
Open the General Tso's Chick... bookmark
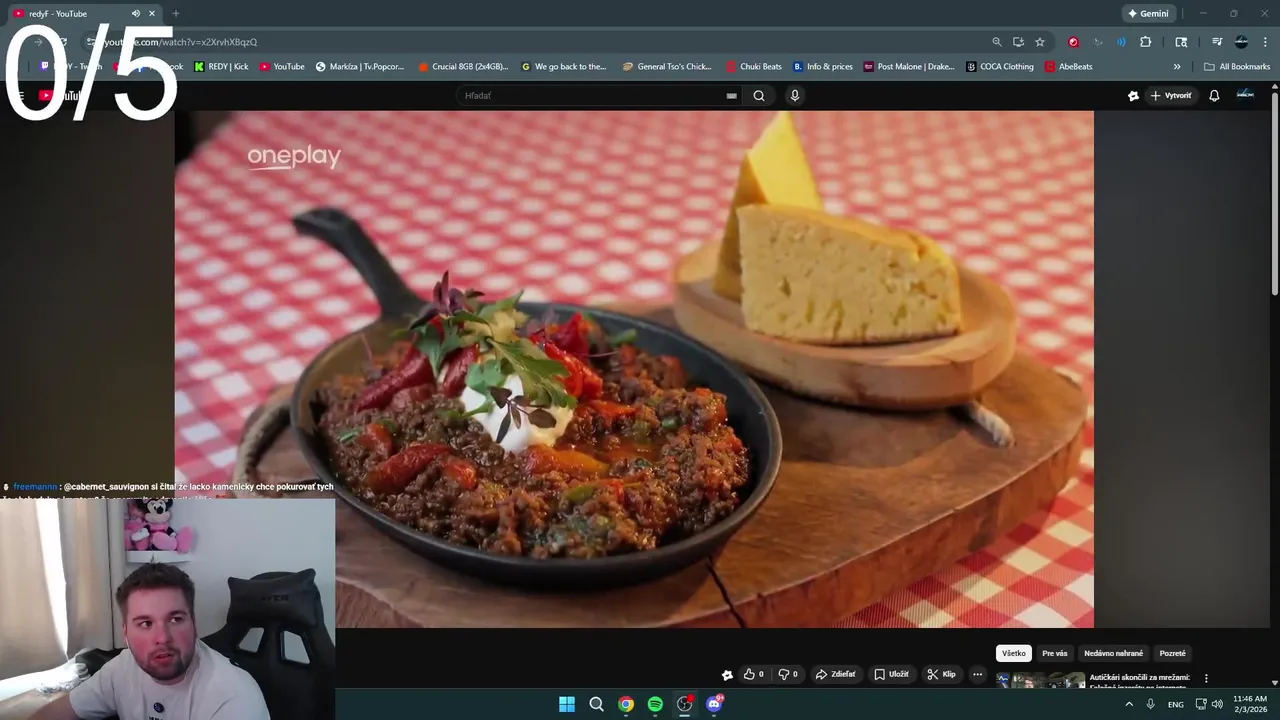point(667,67)
